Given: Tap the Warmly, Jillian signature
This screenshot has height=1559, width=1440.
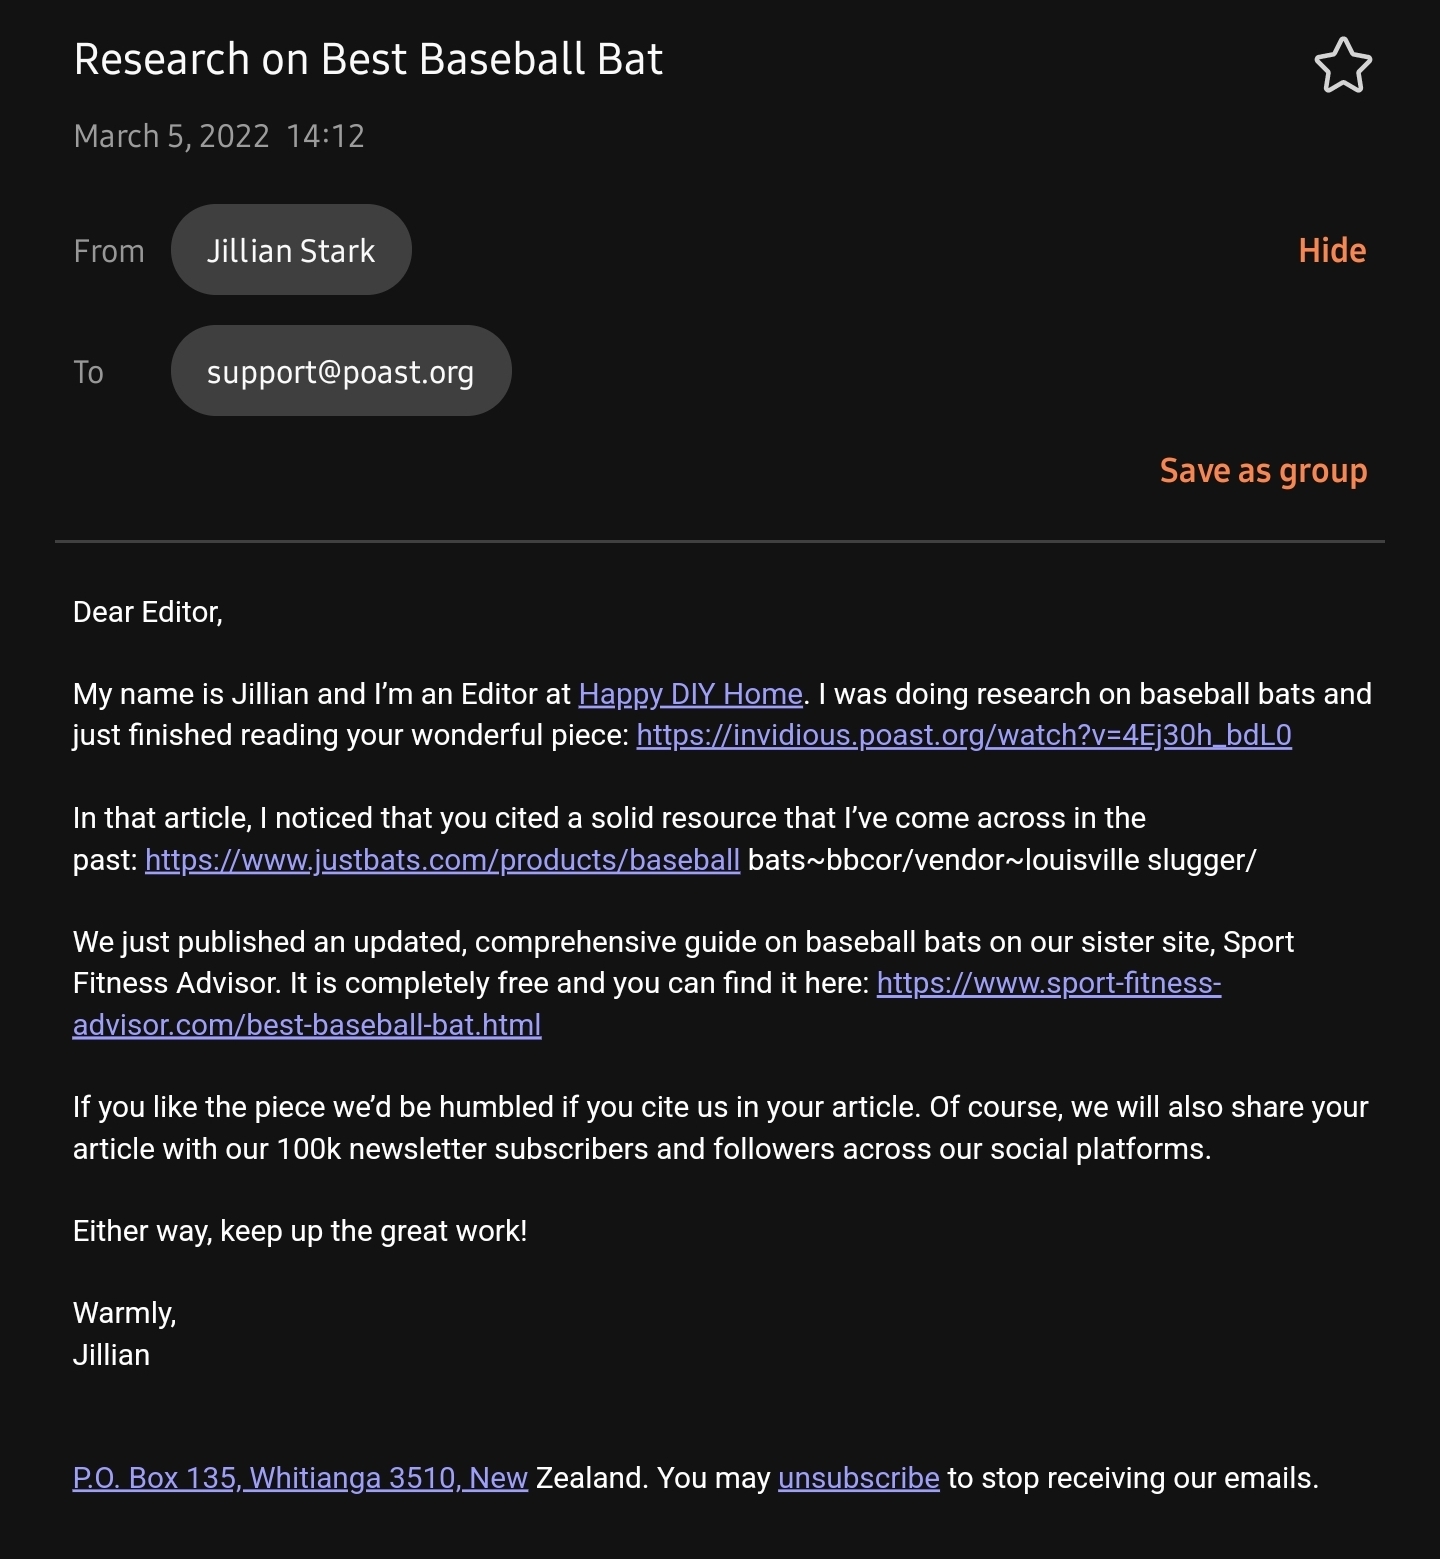Looking at the screenshot, I should click(124, 1334).
